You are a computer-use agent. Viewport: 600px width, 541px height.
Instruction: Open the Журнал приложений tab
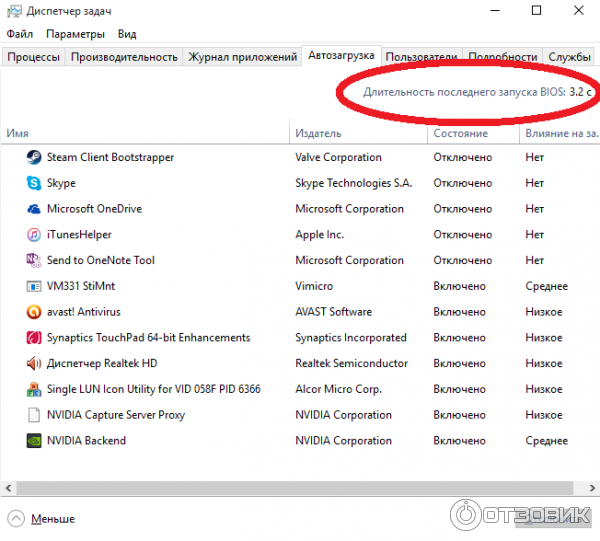click(243, 57)
